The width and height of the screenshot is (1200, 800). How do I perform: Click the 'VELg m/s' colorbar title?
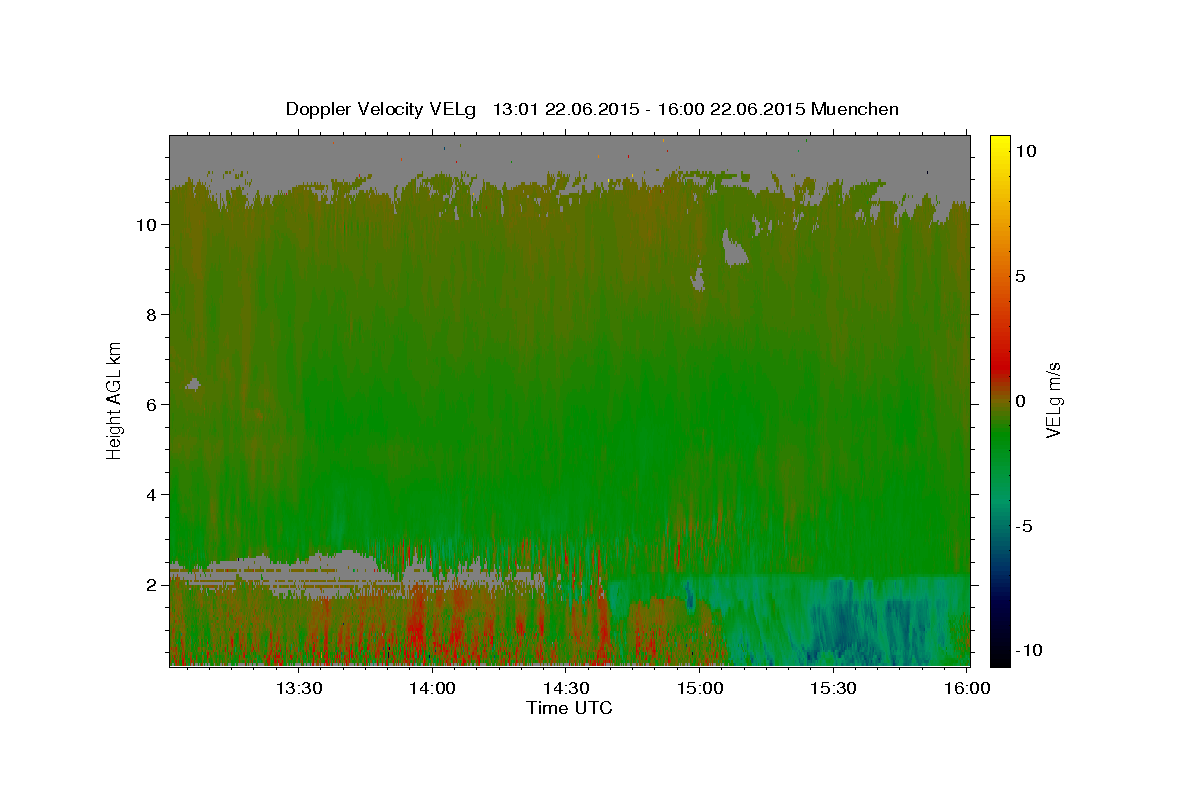click(1053, 400)
